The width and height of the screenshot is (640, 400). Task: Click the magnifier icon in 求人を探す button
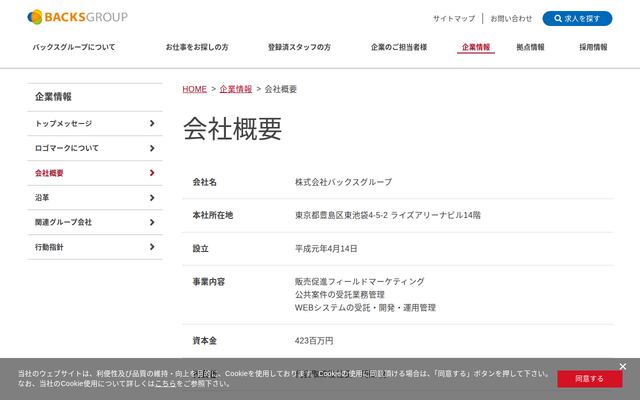click(x=558, y=18)
